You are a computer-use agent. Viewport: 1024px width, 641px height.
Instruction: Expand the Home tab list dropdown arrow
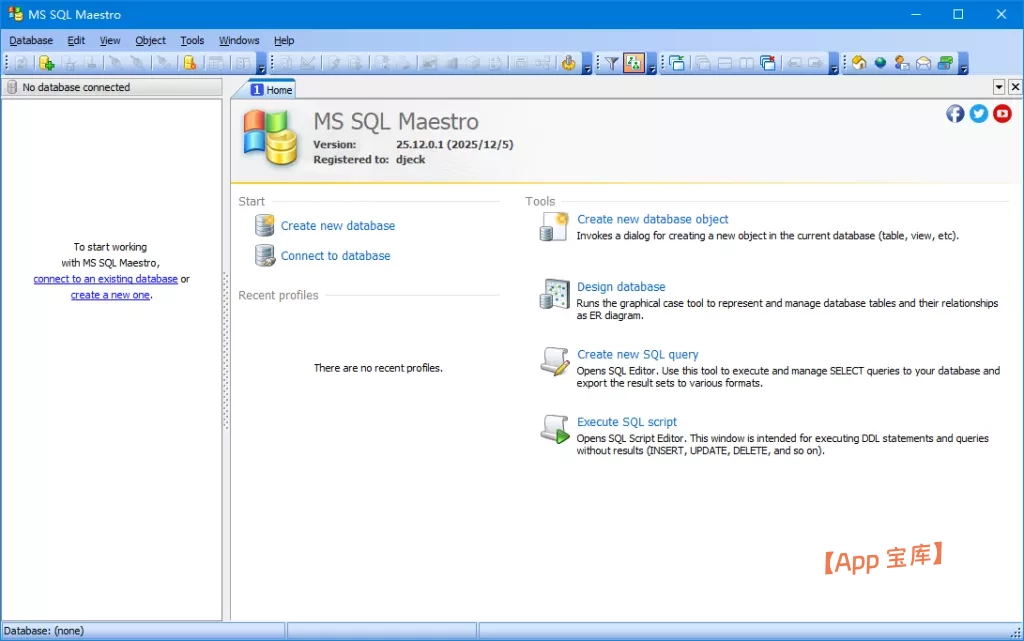pyautogui.click(x=998, y=88)
